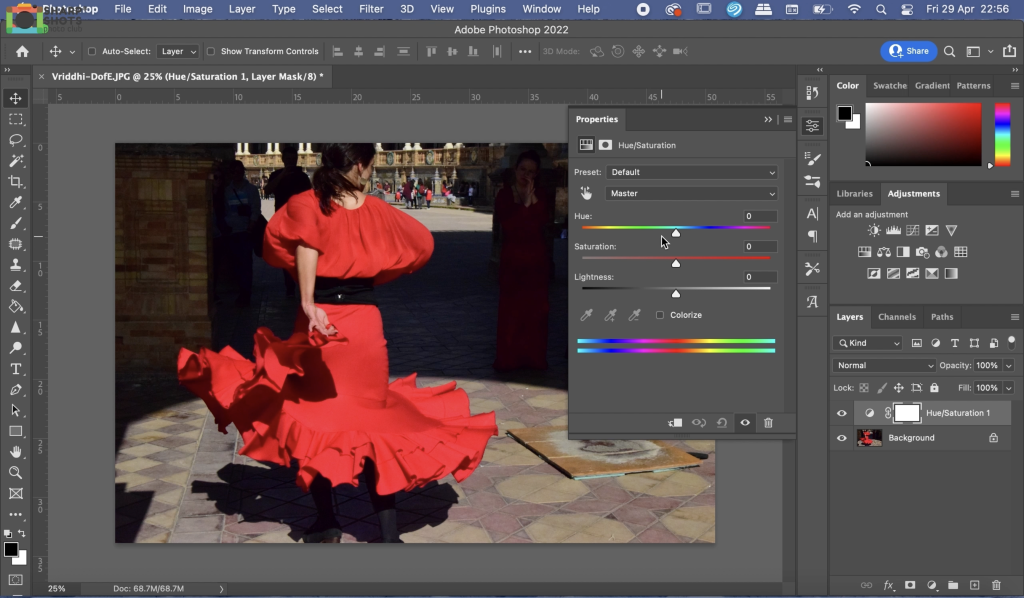Switch to the Libraries tab

click(854, 194)
